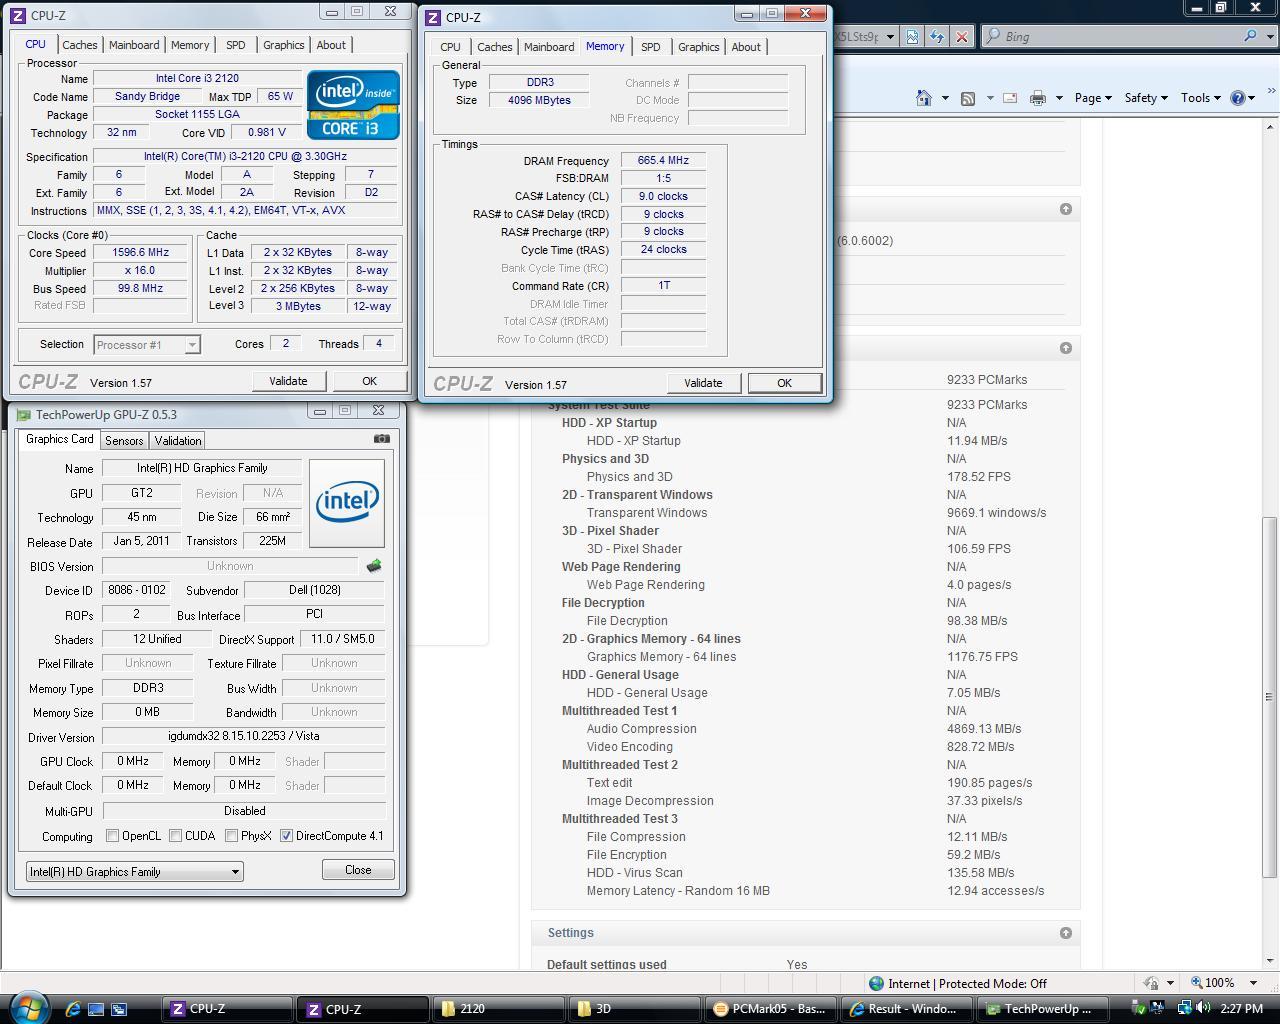The height and width of the screenshot is (1024, 1280).
Task: Click the Read Mail envelope icon
Action: click(x=1010, y=98)
